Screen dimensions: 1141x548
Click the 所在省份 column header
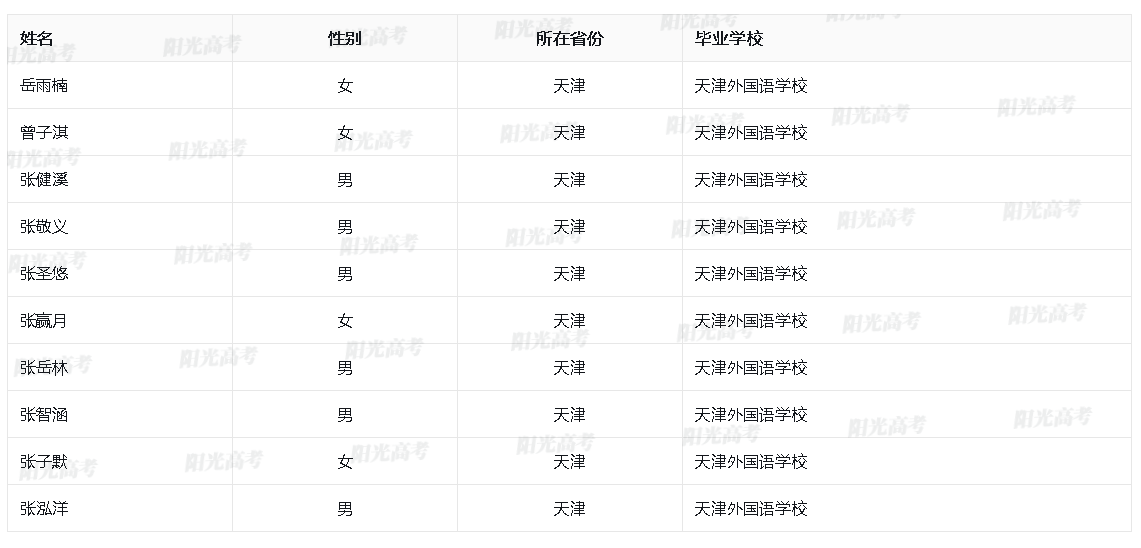coord(569,39)
